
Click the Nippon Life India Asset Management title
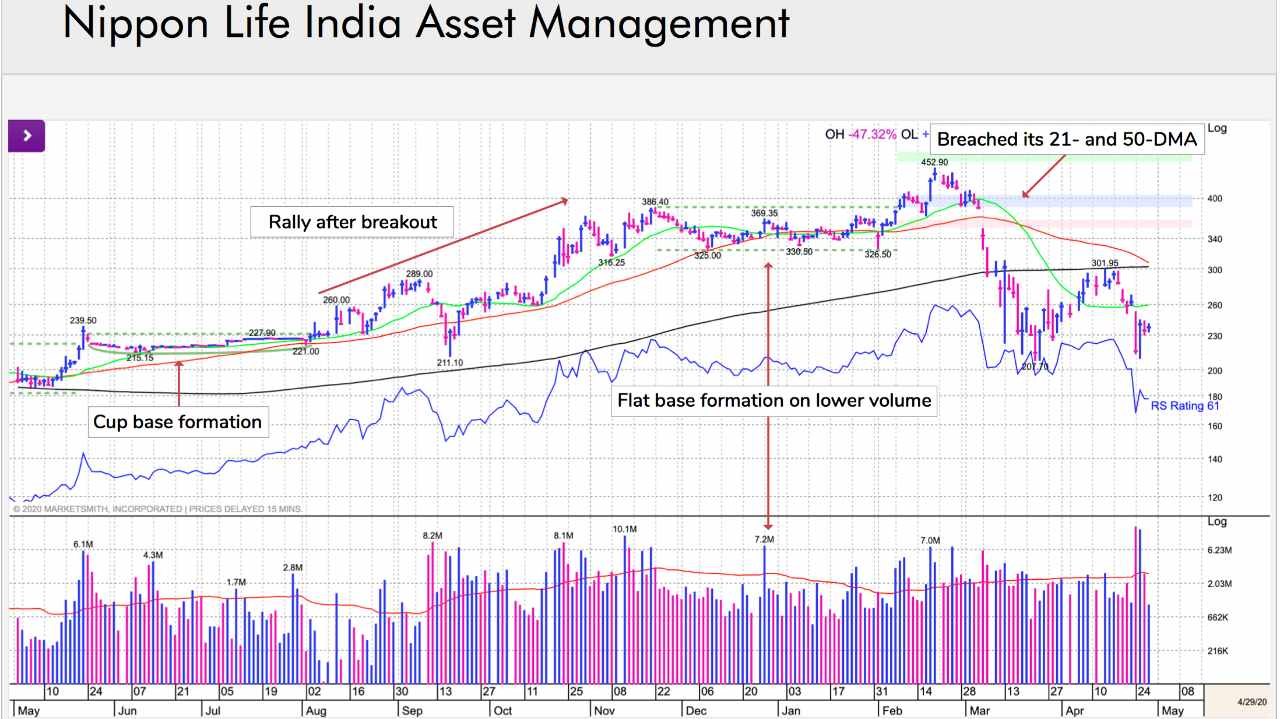click(426, 22)
